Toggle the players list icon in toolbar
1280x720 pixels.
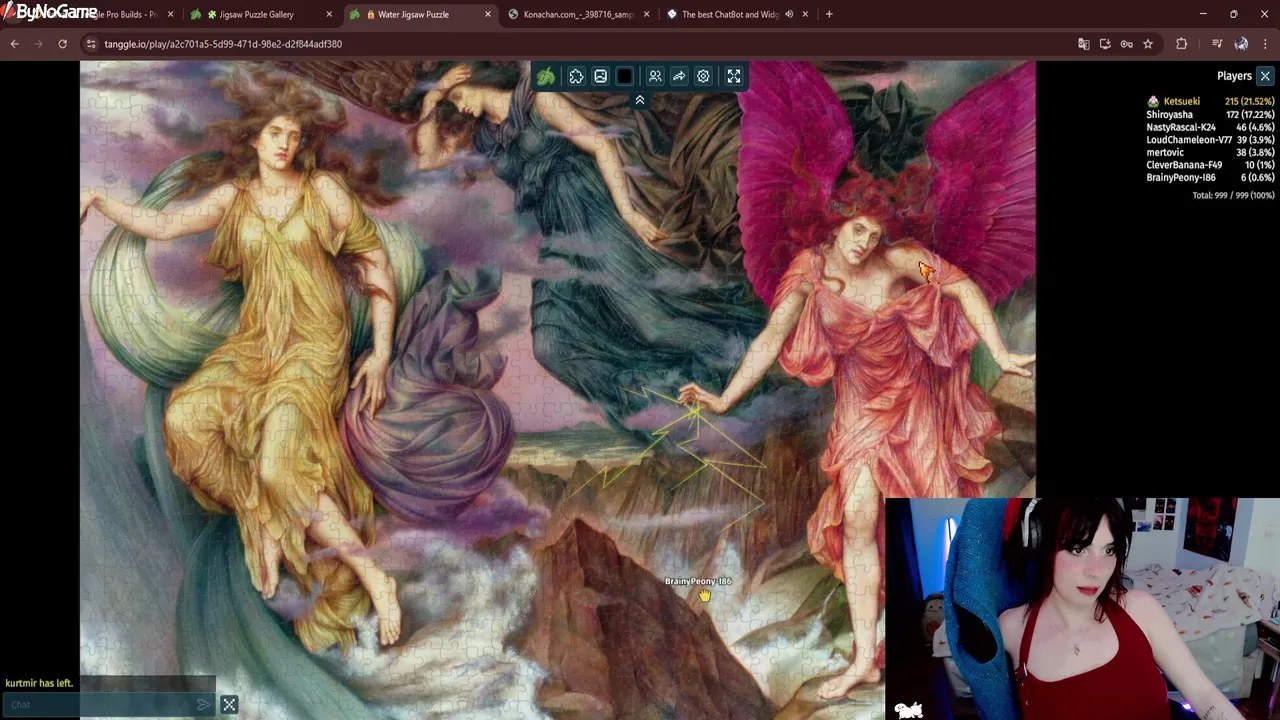click(x=655, y=76)
